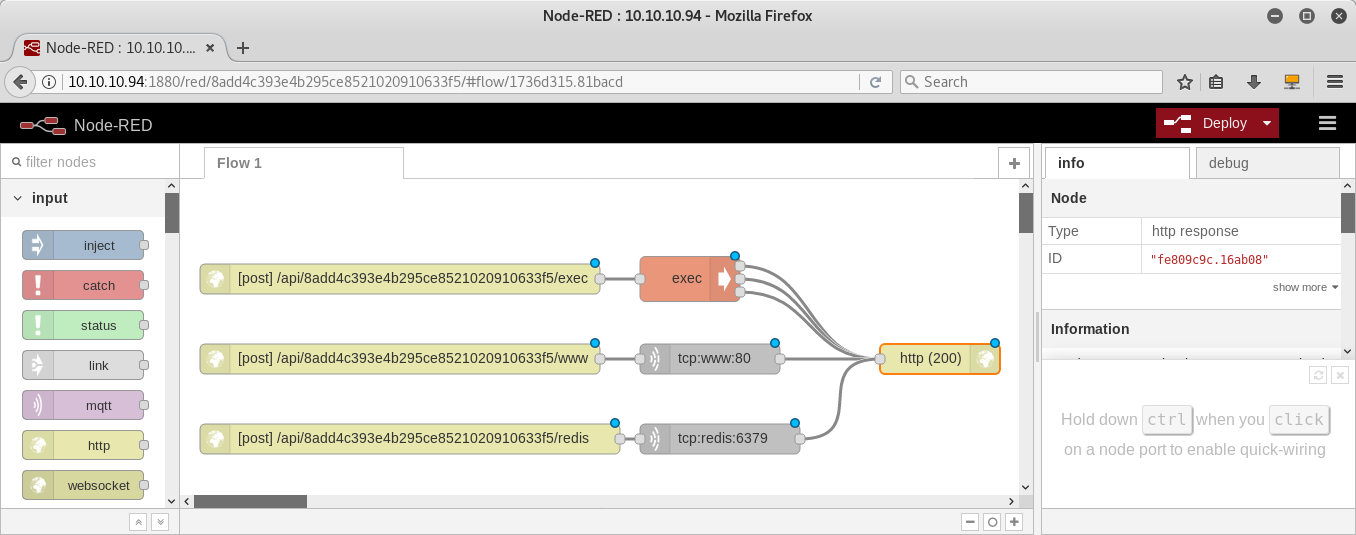Select the /redis http post node
The height and width of the screenshot is (535, 1356).
click(410, 439)
